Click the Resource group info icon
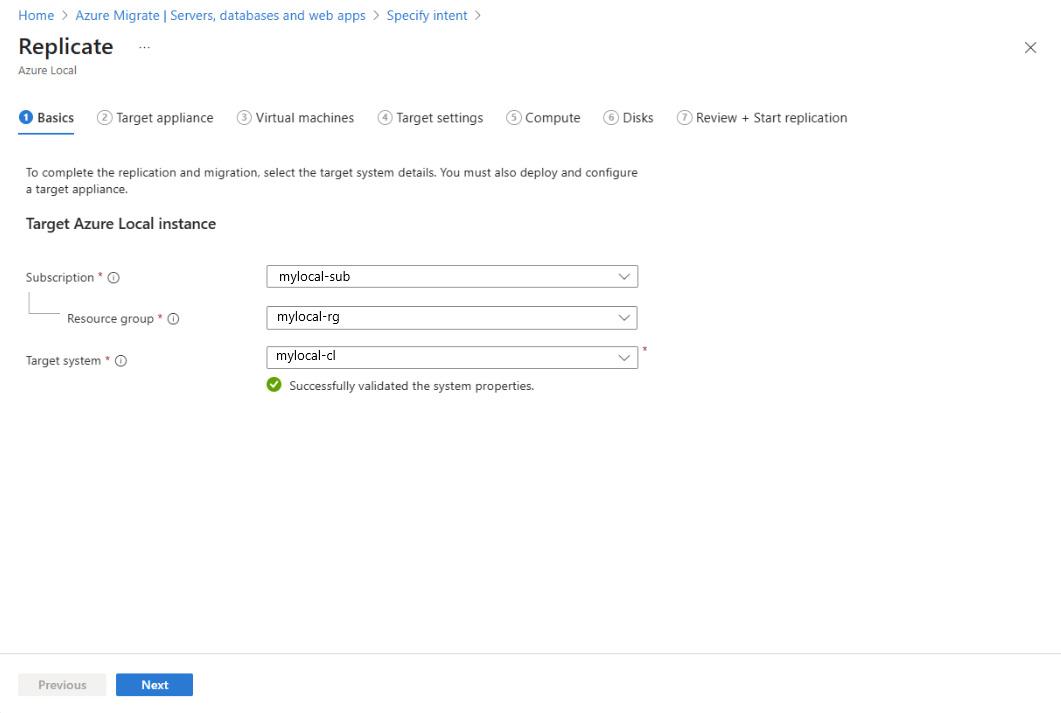This screenshot has width=1061, height=713. [174, 318]
